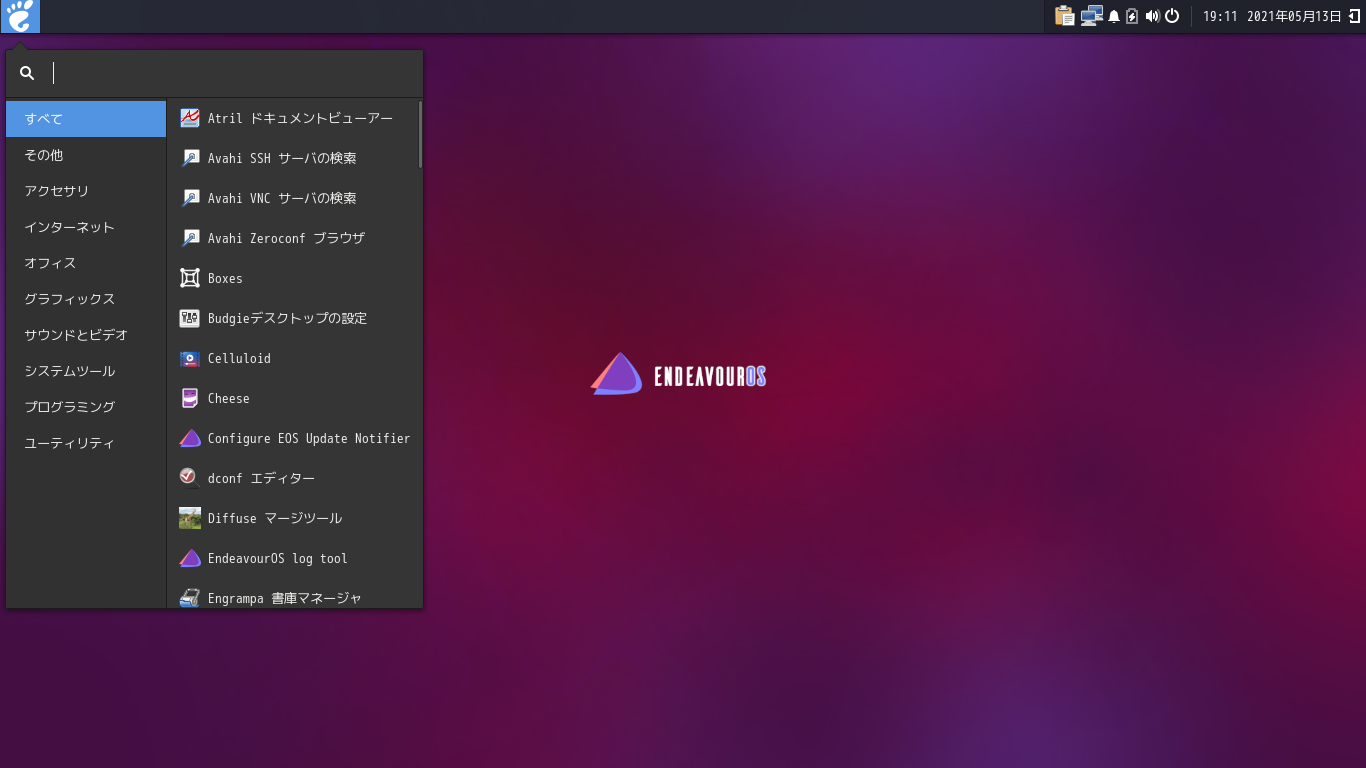
Task: Switch to the グラフィックス category
Action: point(86,299)
